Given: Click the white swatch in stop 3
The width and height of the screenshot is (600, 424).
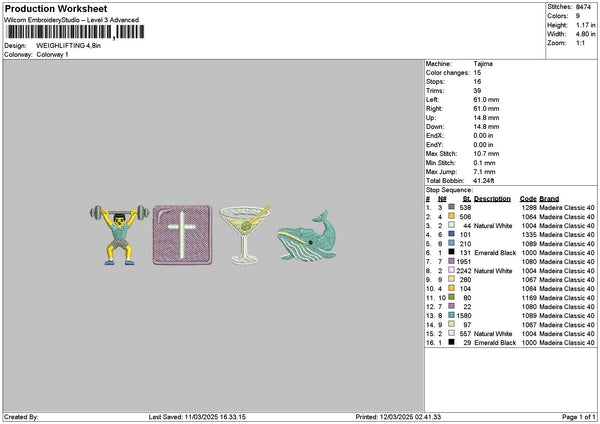Looking at the screenshot, I should [452, 225].
